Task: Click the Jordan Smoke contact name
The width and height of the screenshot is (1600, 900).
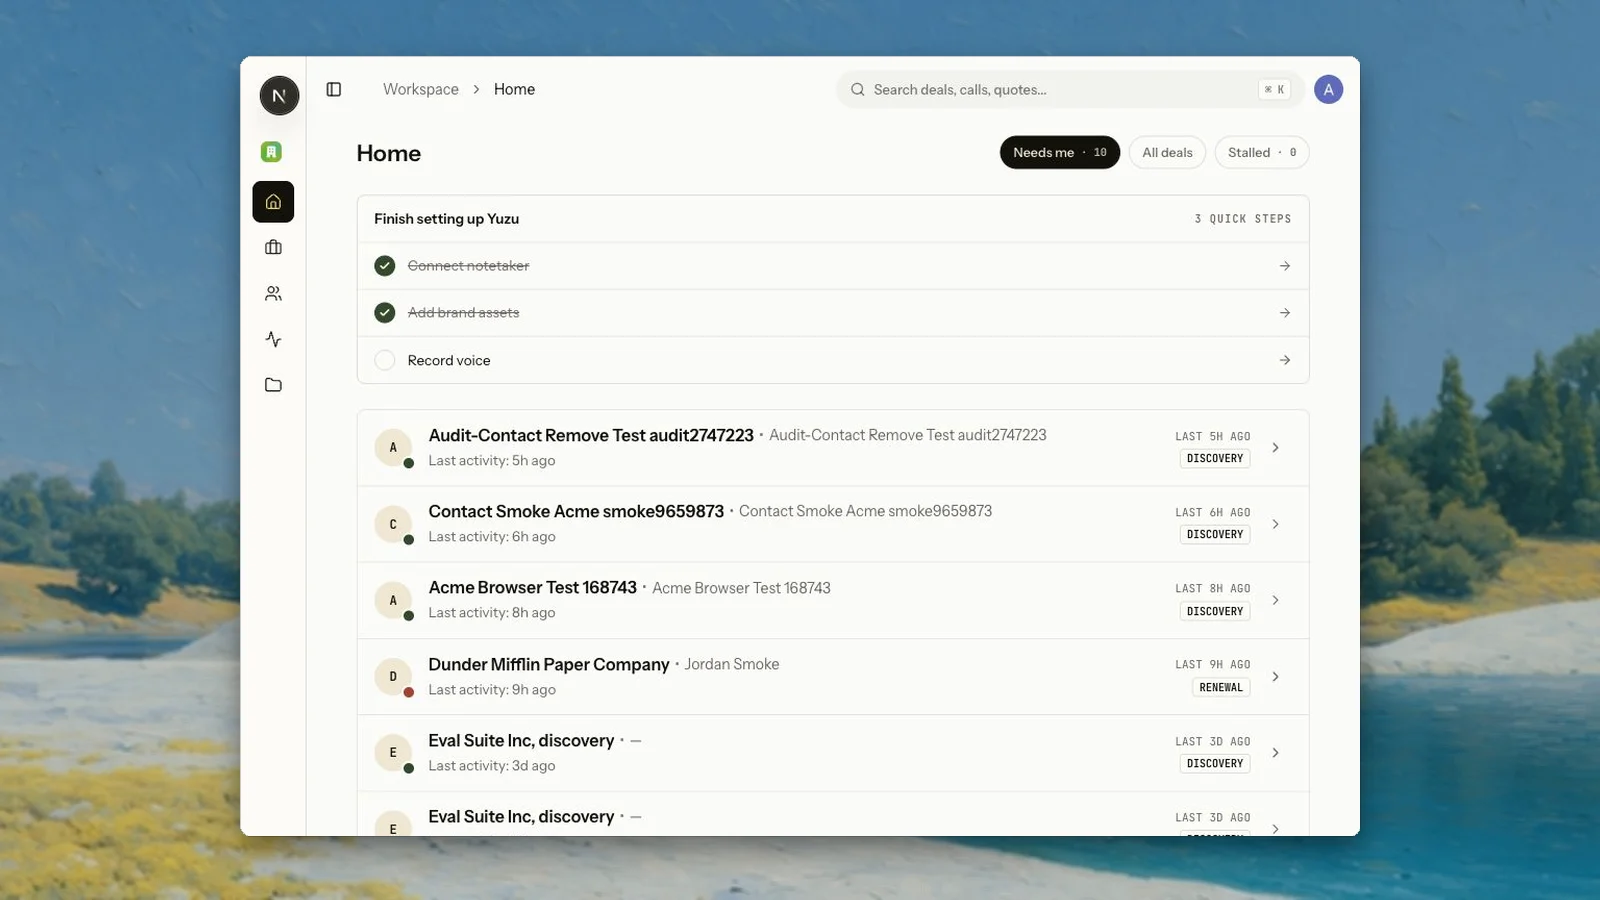Action: [x=731, y=664]
